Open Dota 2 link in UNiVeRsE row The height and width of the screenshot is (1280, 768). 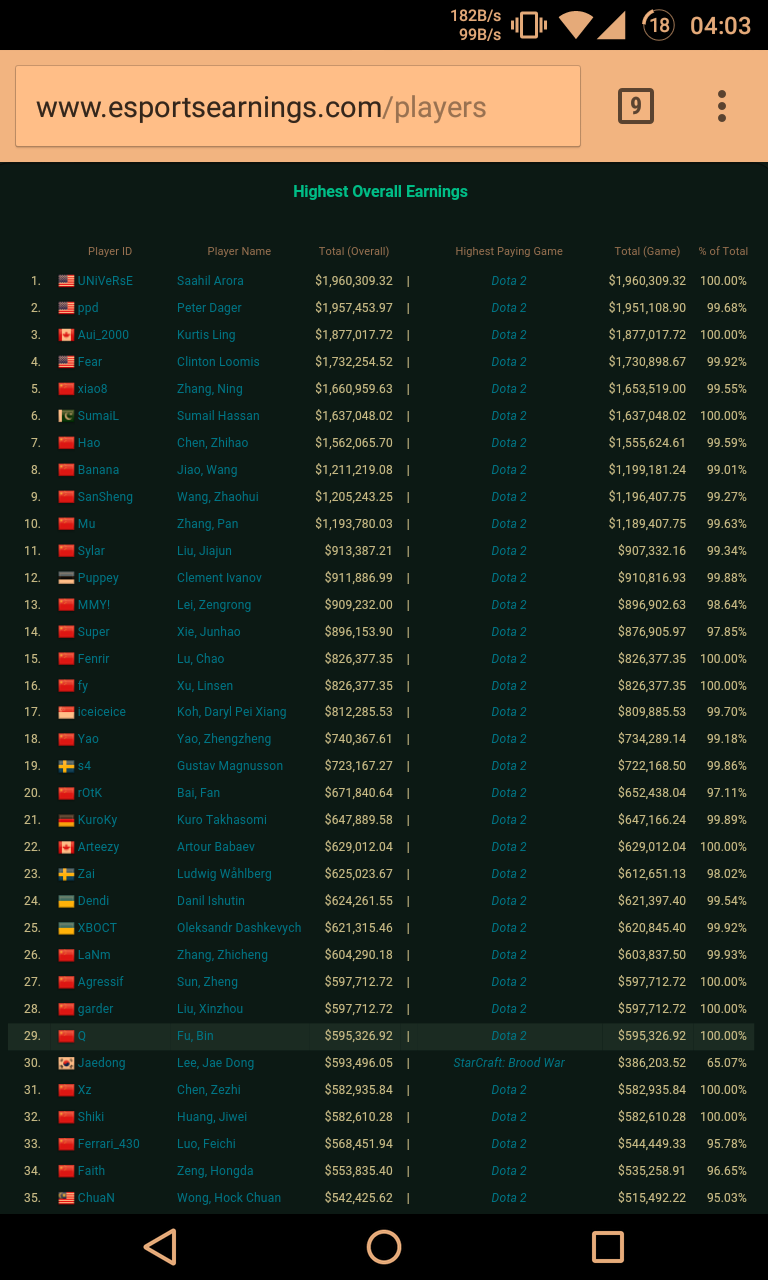509,281
